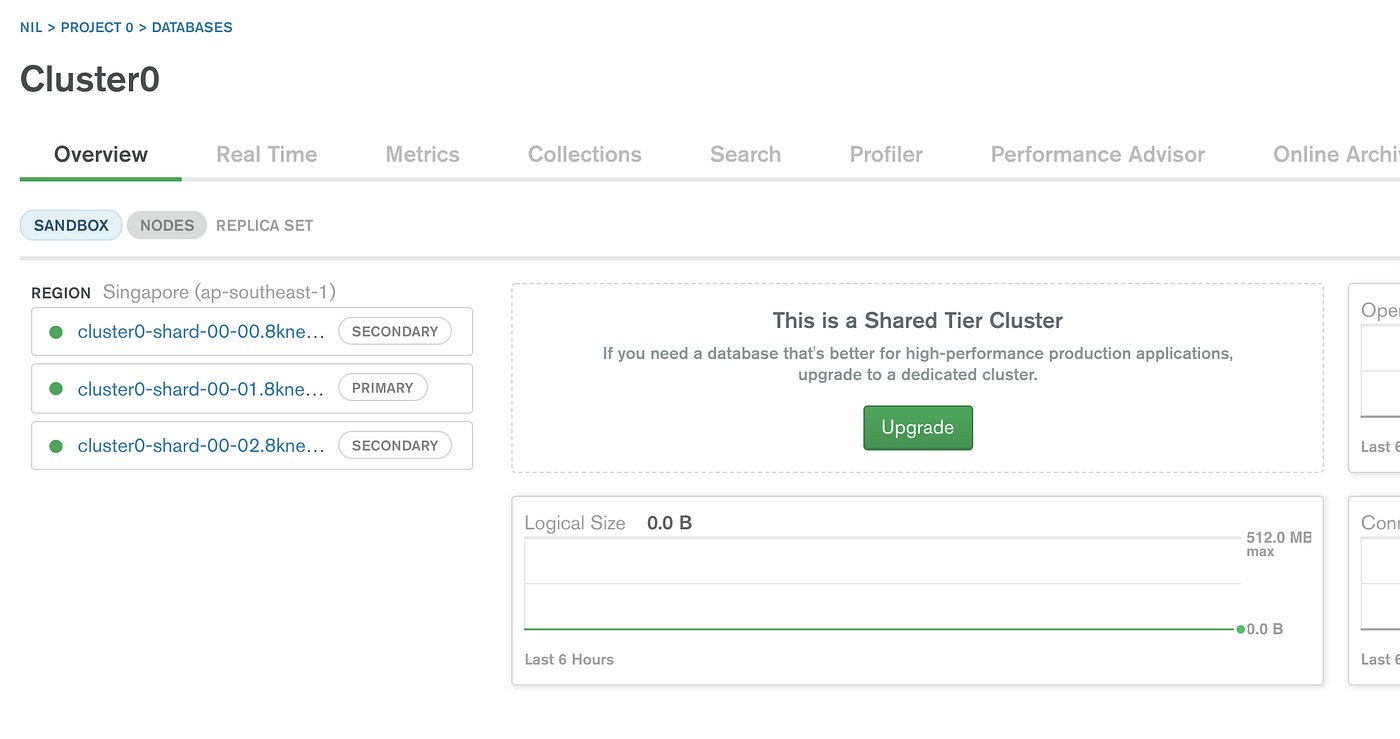The width and height of the screenshot is (1400, 739).
Task: Open the cluster0-shard-00-01 primary node details
Action: (x=200, y=388)
